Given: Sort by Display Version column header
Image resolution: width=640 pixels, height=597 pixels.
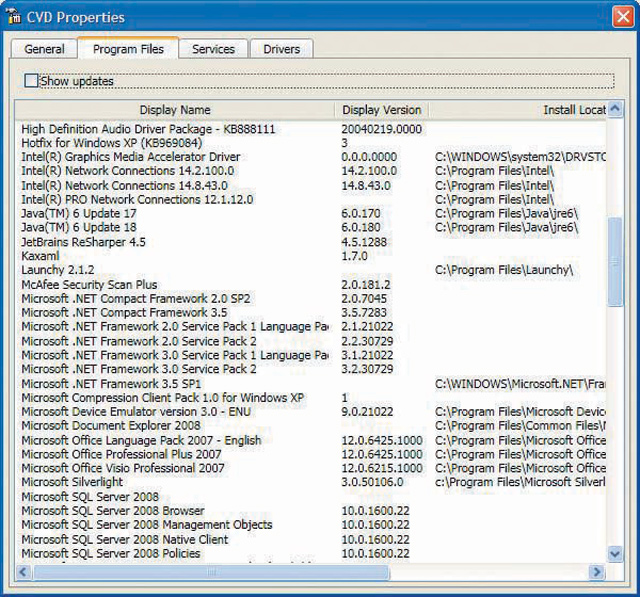Looking at the screenshot, I should coord(381,110).
